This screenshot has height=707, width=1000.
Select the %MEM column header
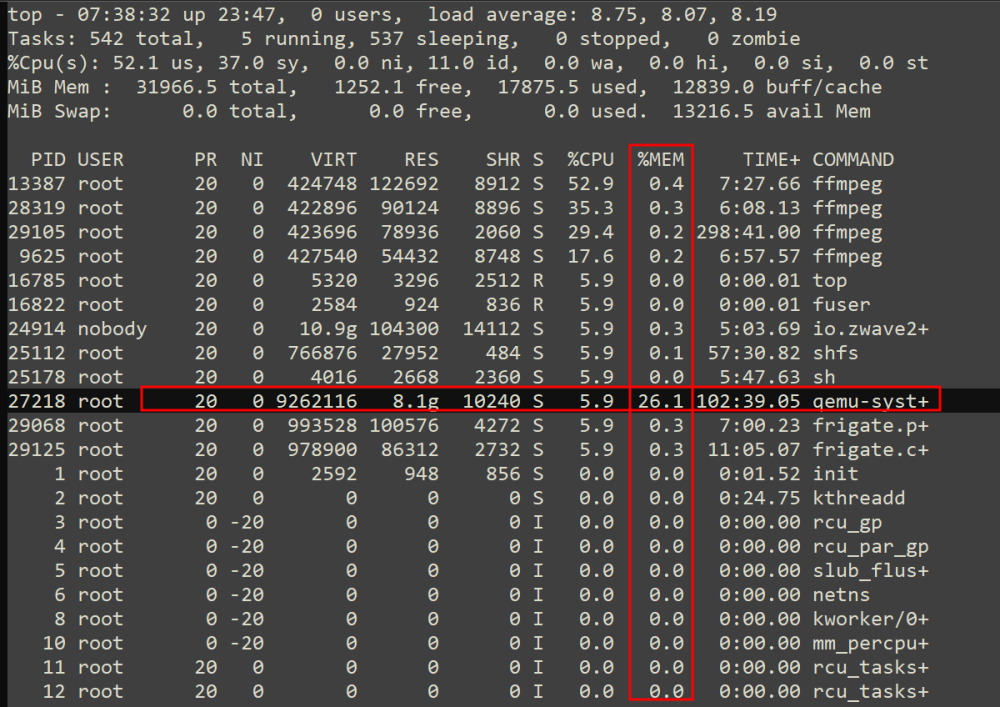[661, 159]
